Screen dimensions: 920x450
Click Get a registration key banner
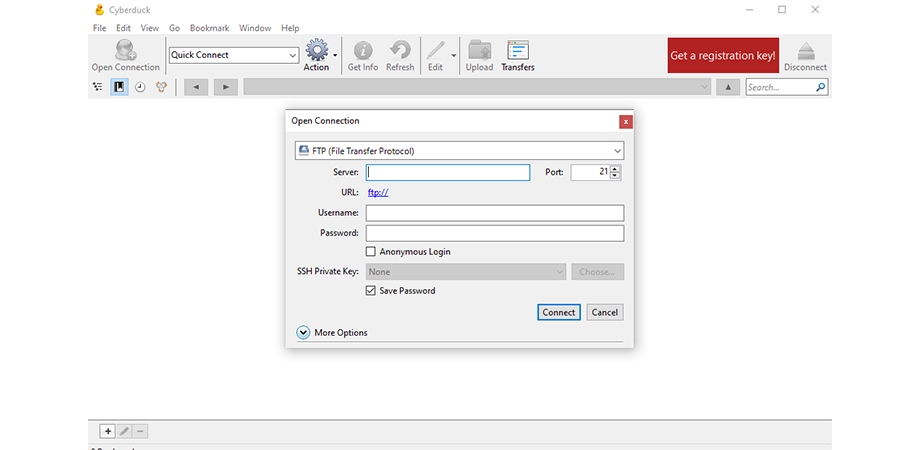tap(723, 56)
